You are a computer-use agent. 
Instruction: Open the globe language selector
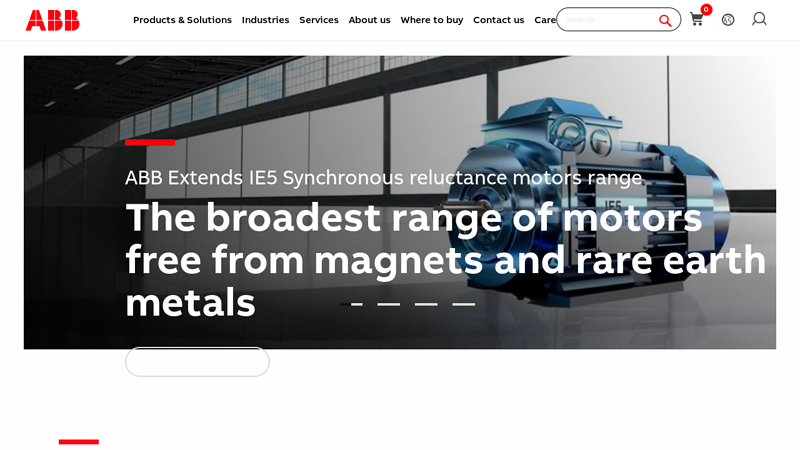[728, 19]
